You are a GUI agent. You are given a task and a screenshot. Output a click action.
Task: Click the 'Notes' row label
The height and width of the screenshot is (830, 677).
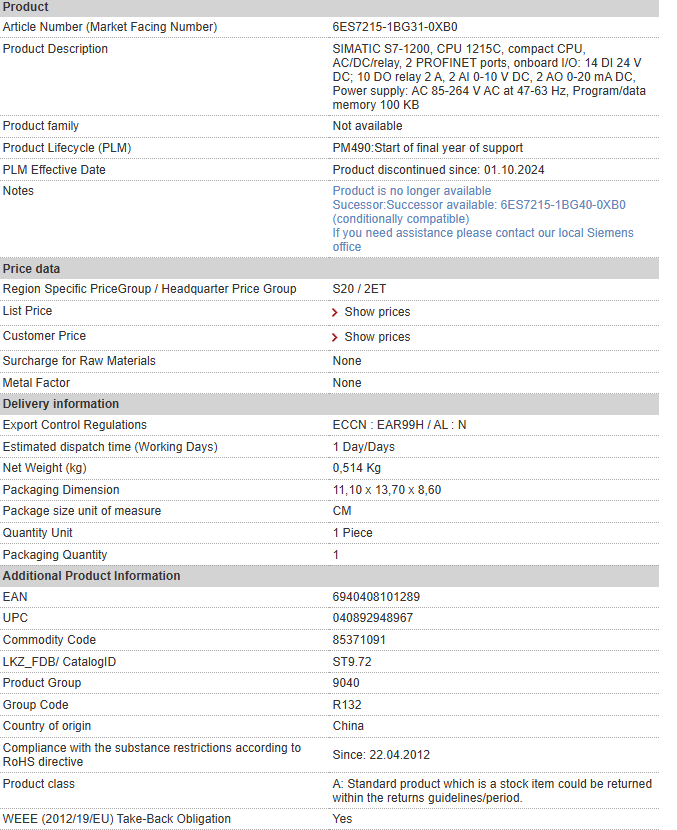18,191
